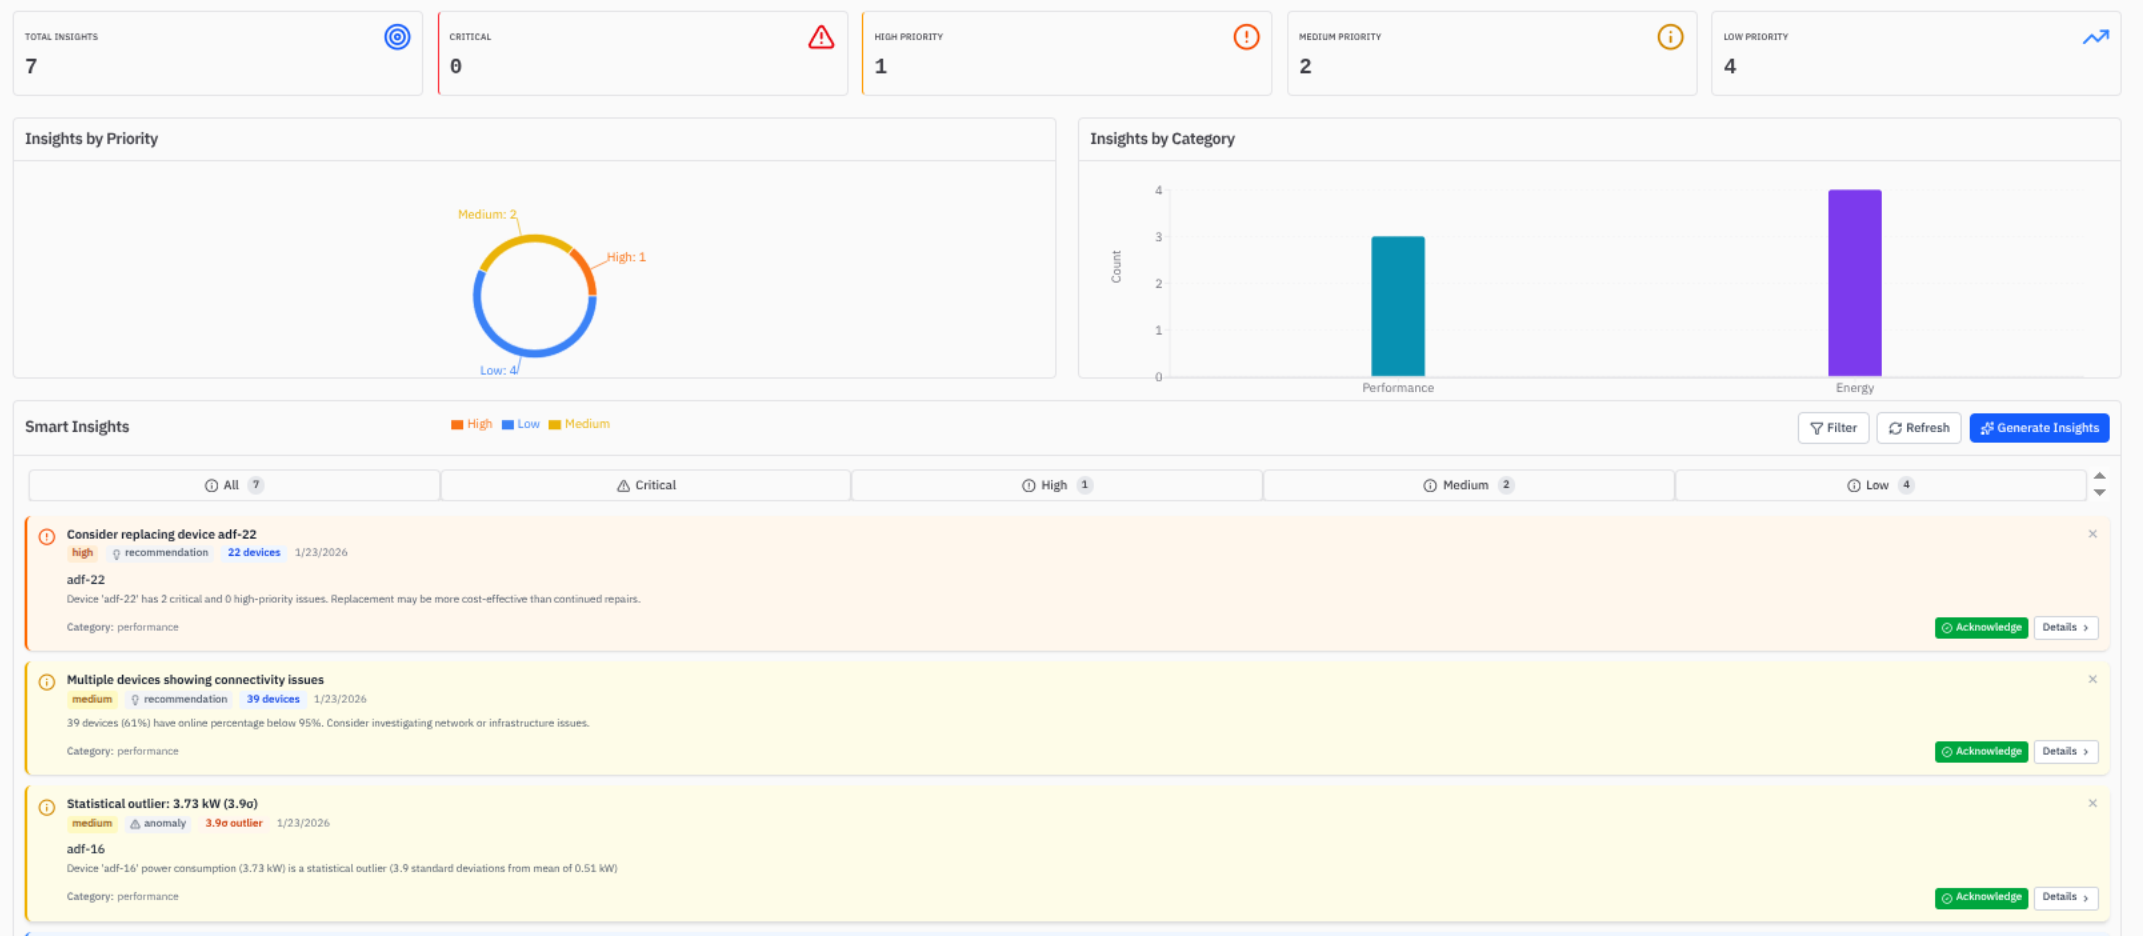Screen dimensions: 2143x936
Task: Click the exclamation icon on High Priority card
Action: [1245, 36]
